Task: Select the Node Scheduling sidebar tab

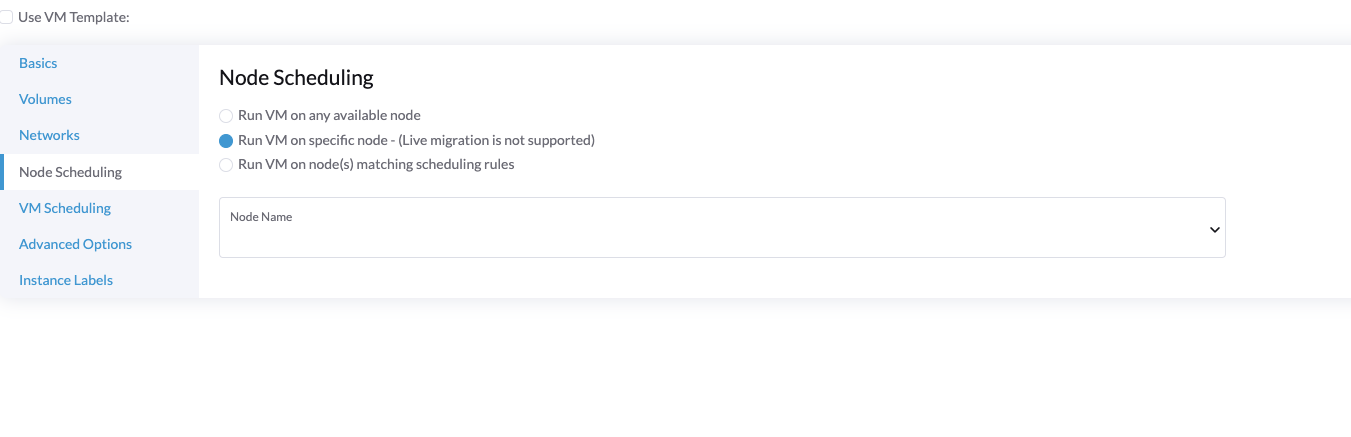Action: click(70, 172)
